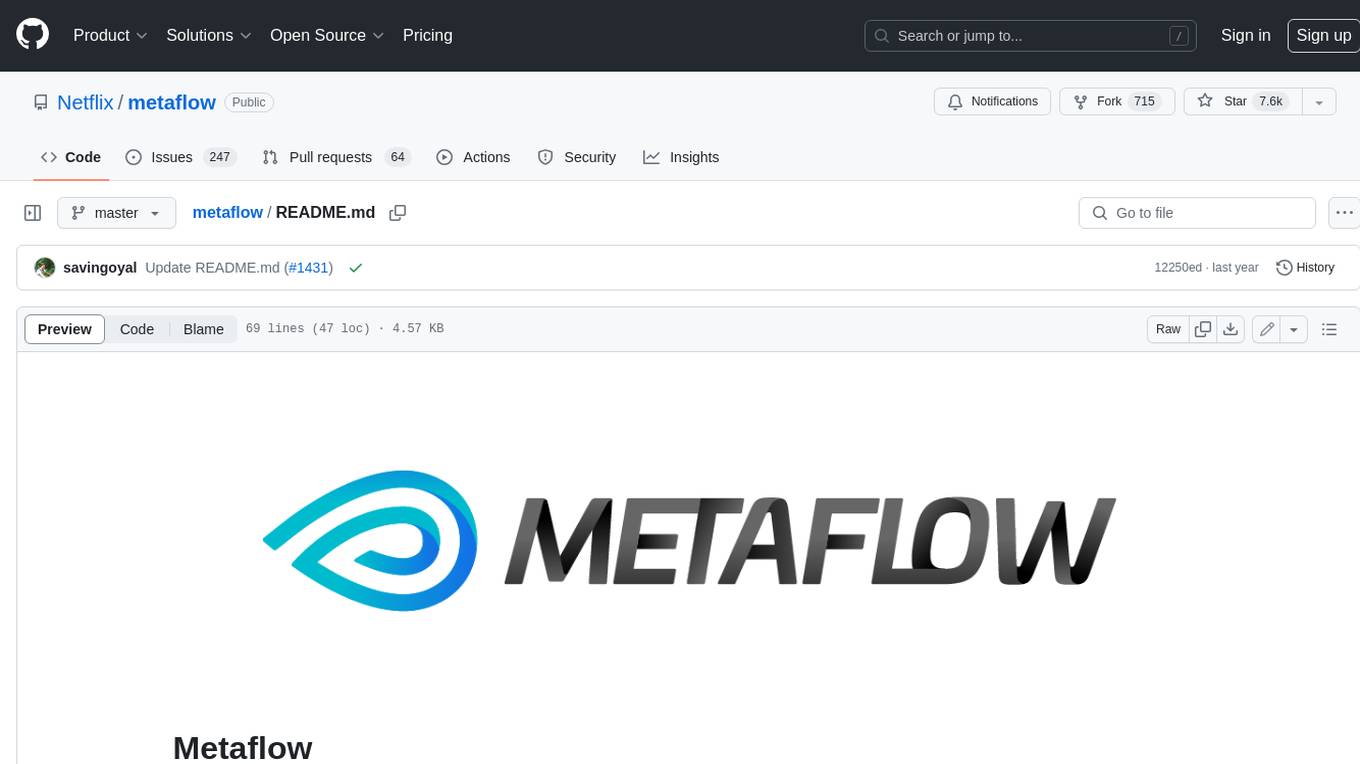This screenshot has height=764, width=1360.
Task: Click the Public visibility label
Action: (x=249, y=102)
